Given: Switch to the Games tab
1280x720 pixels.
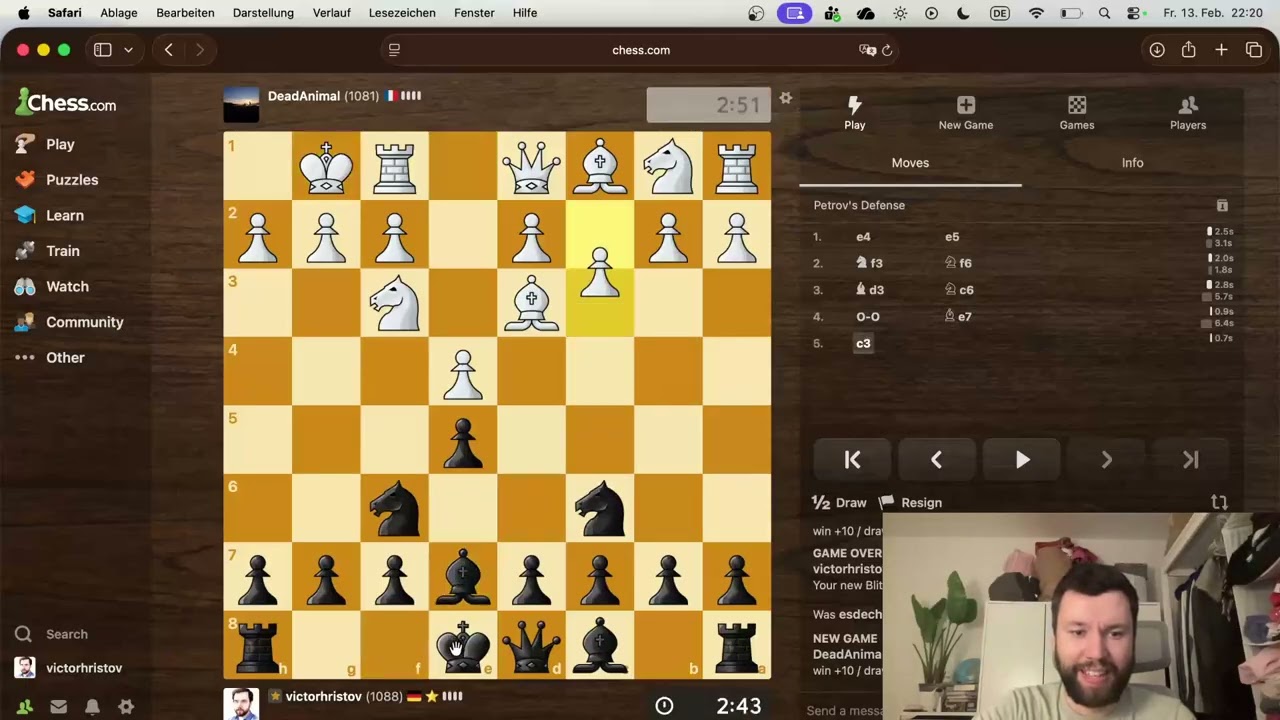Looking at the screenshot, I should (1077, 113).
